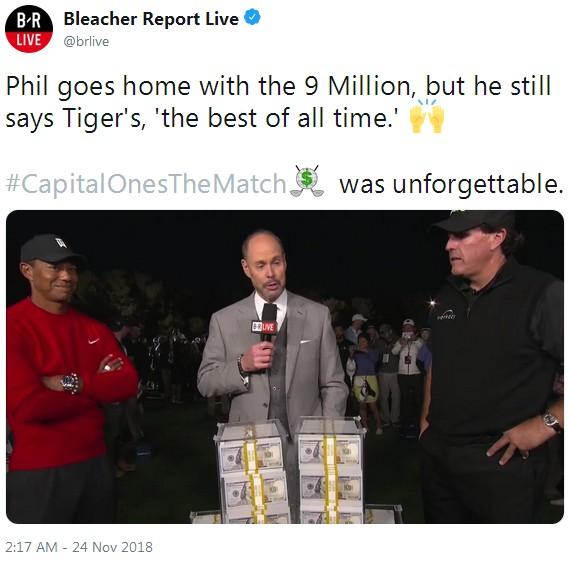Click the blue verified badge icon
The height and width of the screenshot is (564, 570).
(x=252, y=17)
